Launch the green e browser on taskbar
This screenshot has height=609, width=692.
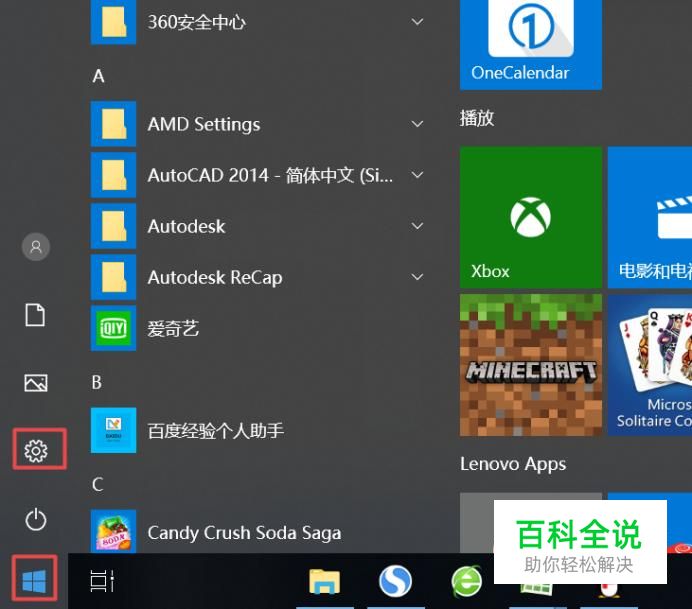coord(466,581)
